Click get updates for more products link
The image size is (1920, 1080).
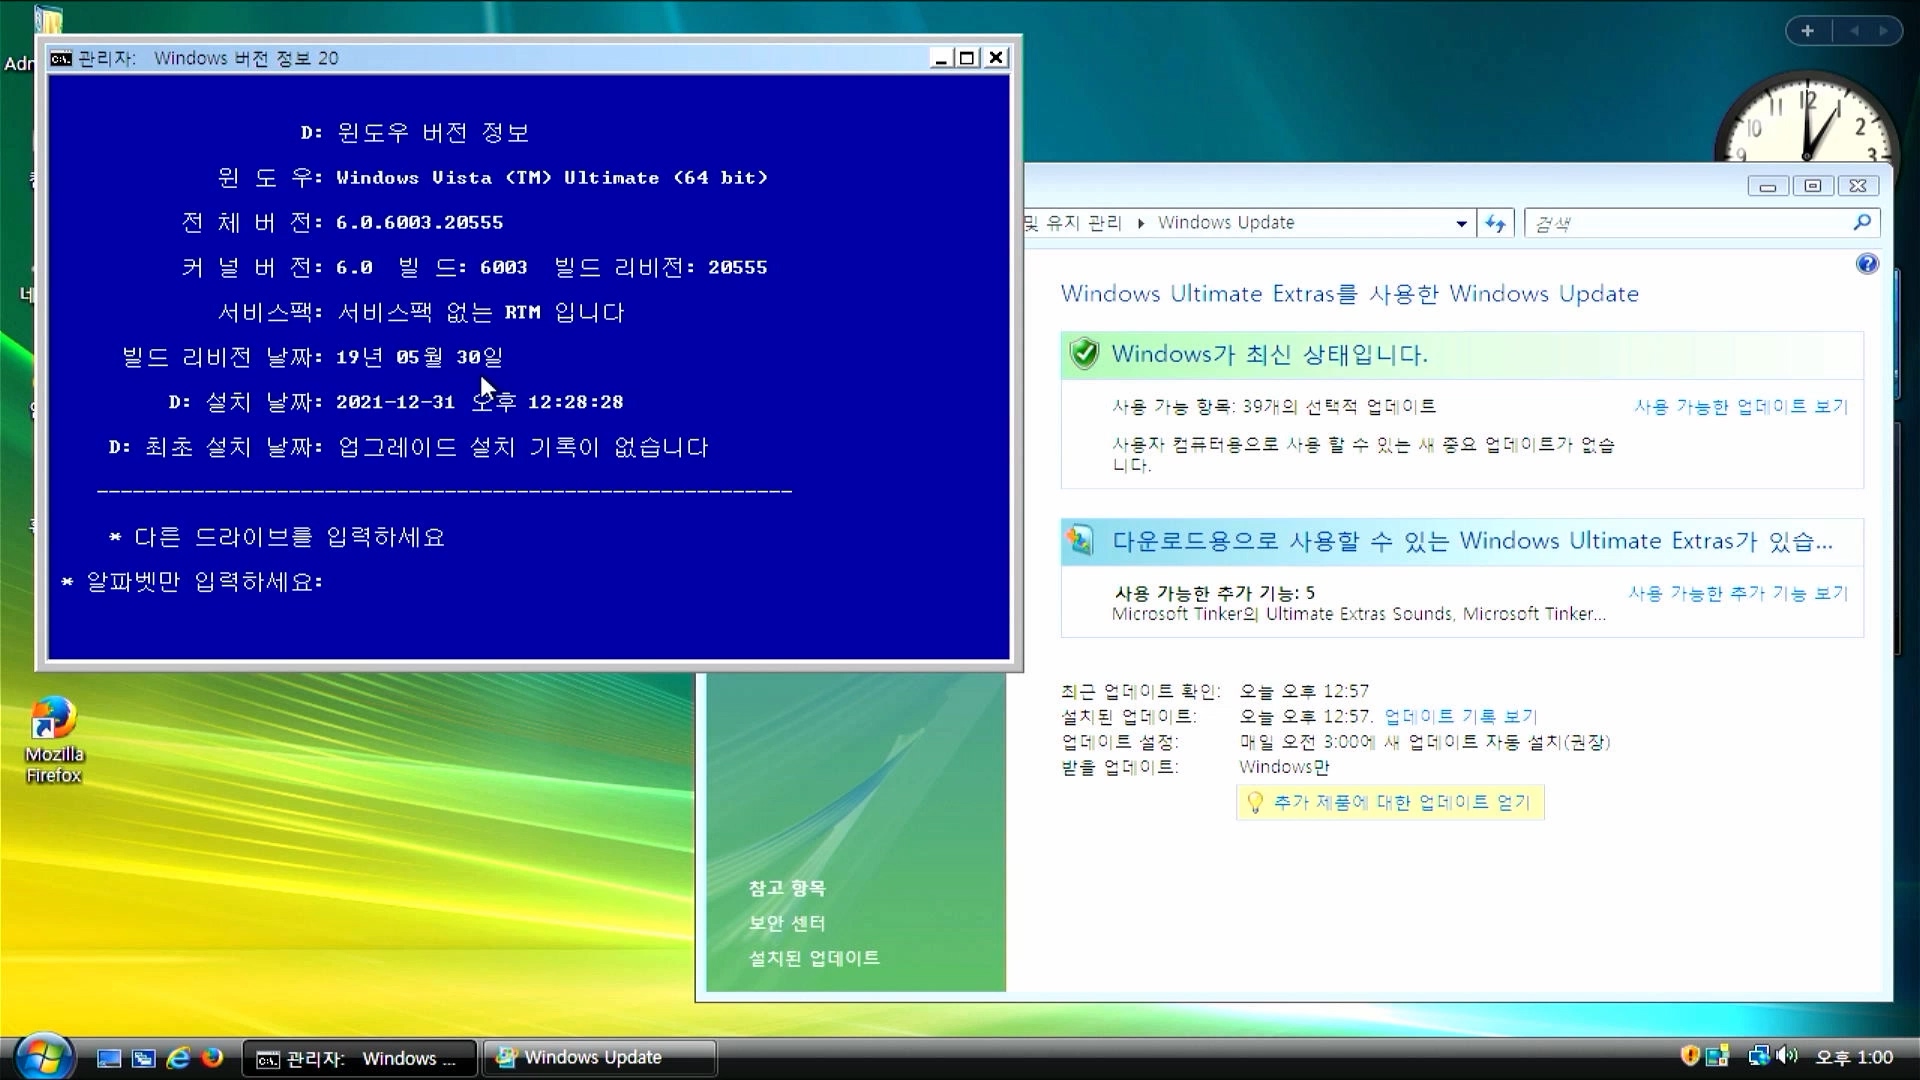tap(1400, 802)
